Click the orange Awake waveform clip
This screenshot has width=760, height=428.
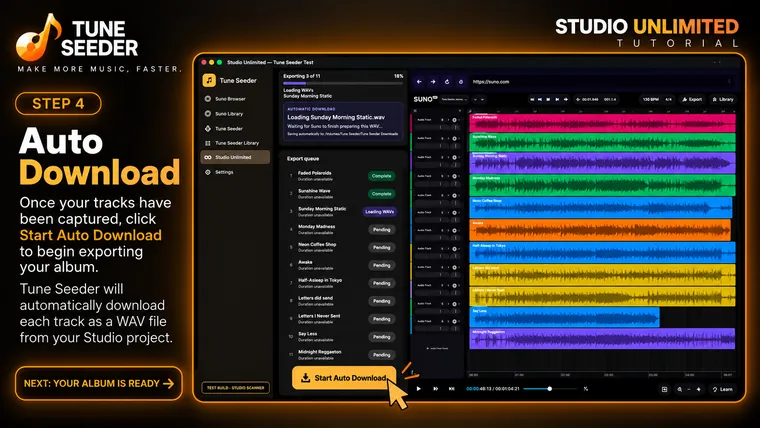tap(600, 230)
